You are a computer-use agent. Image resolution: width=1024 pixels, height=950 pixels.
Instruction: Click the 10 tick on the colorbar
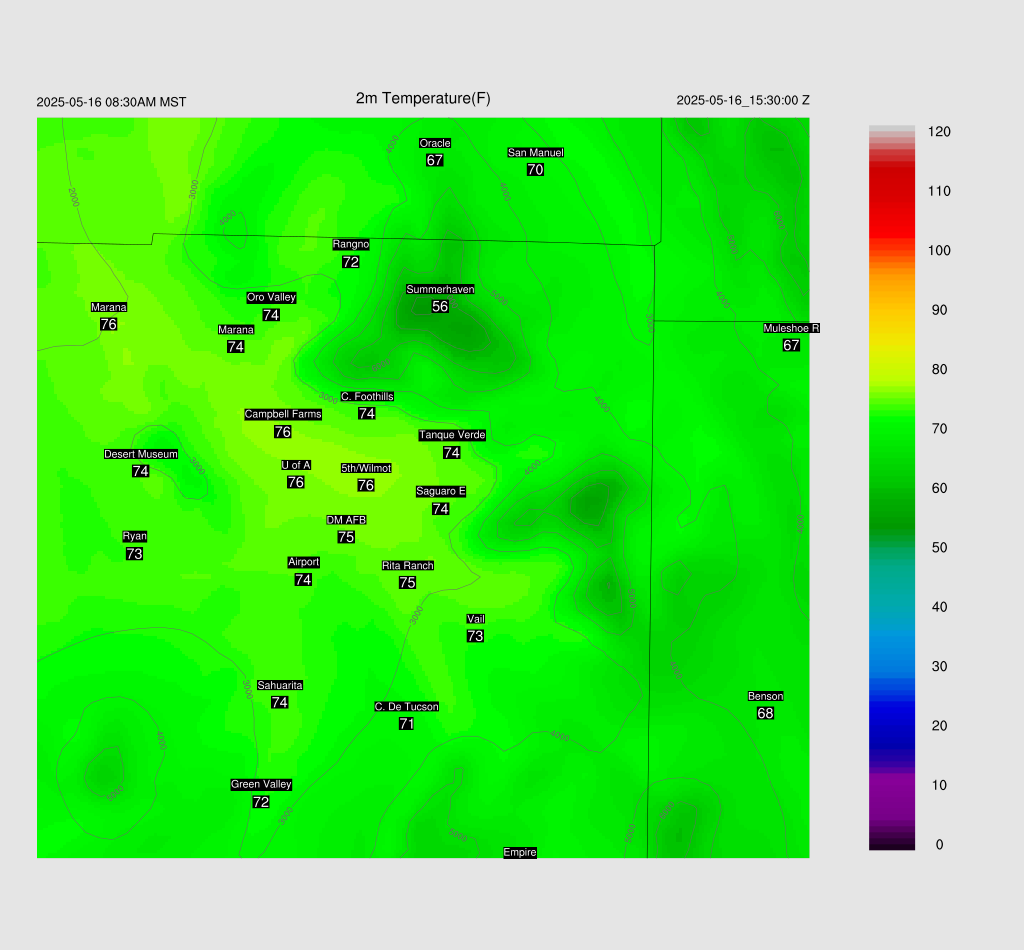[939, 786]
